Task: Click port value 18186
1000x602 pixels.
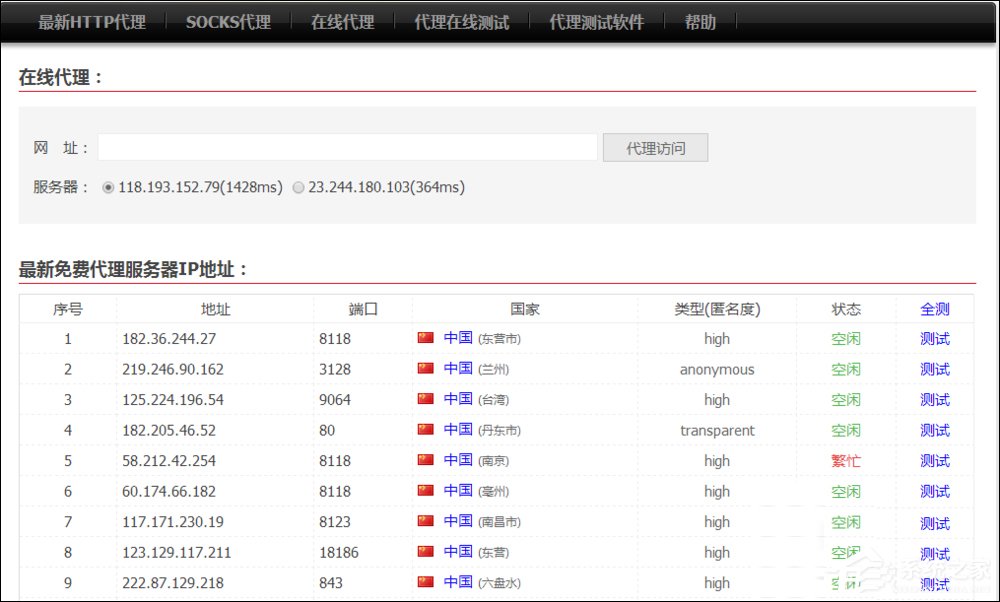Action: click(339, 553)
